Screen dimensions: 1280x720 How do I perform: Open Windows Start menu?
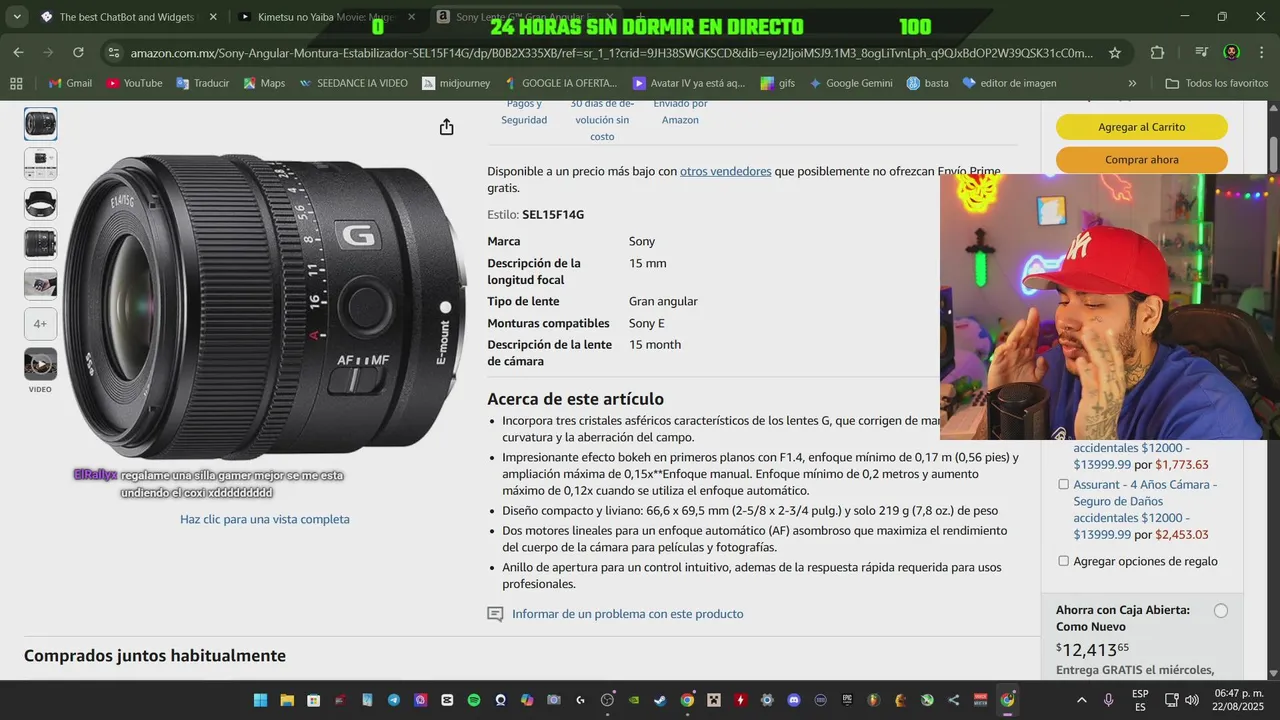click(x=260, y=700)
